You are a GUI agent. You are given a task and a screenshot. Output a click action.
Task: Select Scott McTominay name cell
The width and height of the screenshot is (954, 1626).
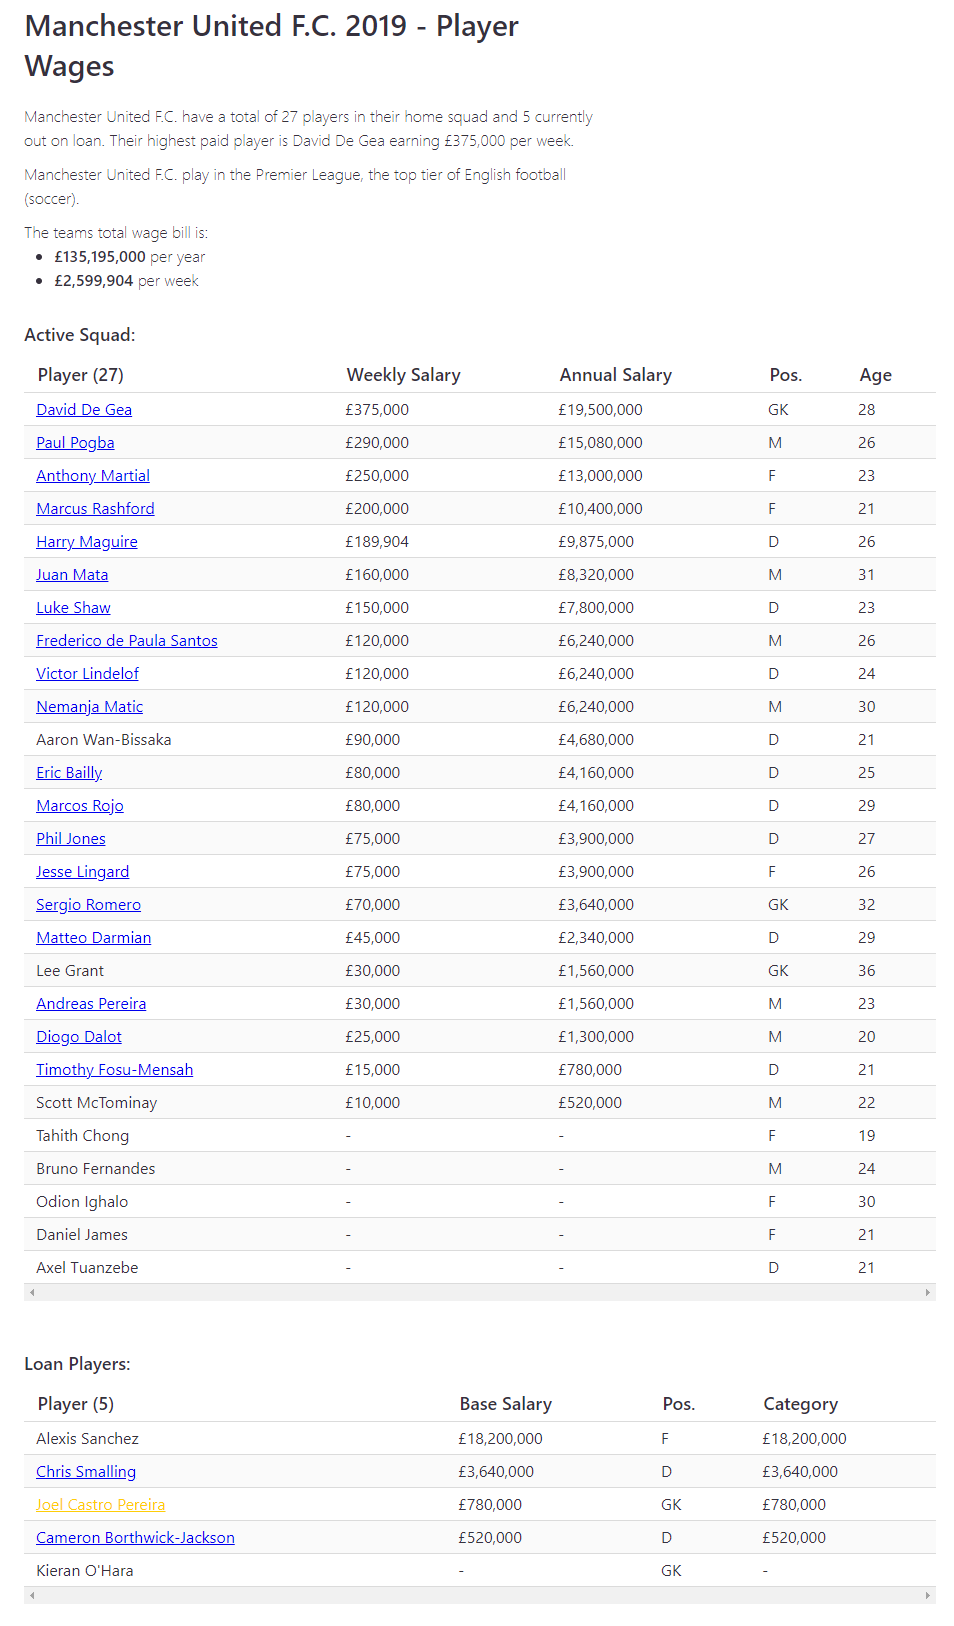click(x=96, y=1102)
